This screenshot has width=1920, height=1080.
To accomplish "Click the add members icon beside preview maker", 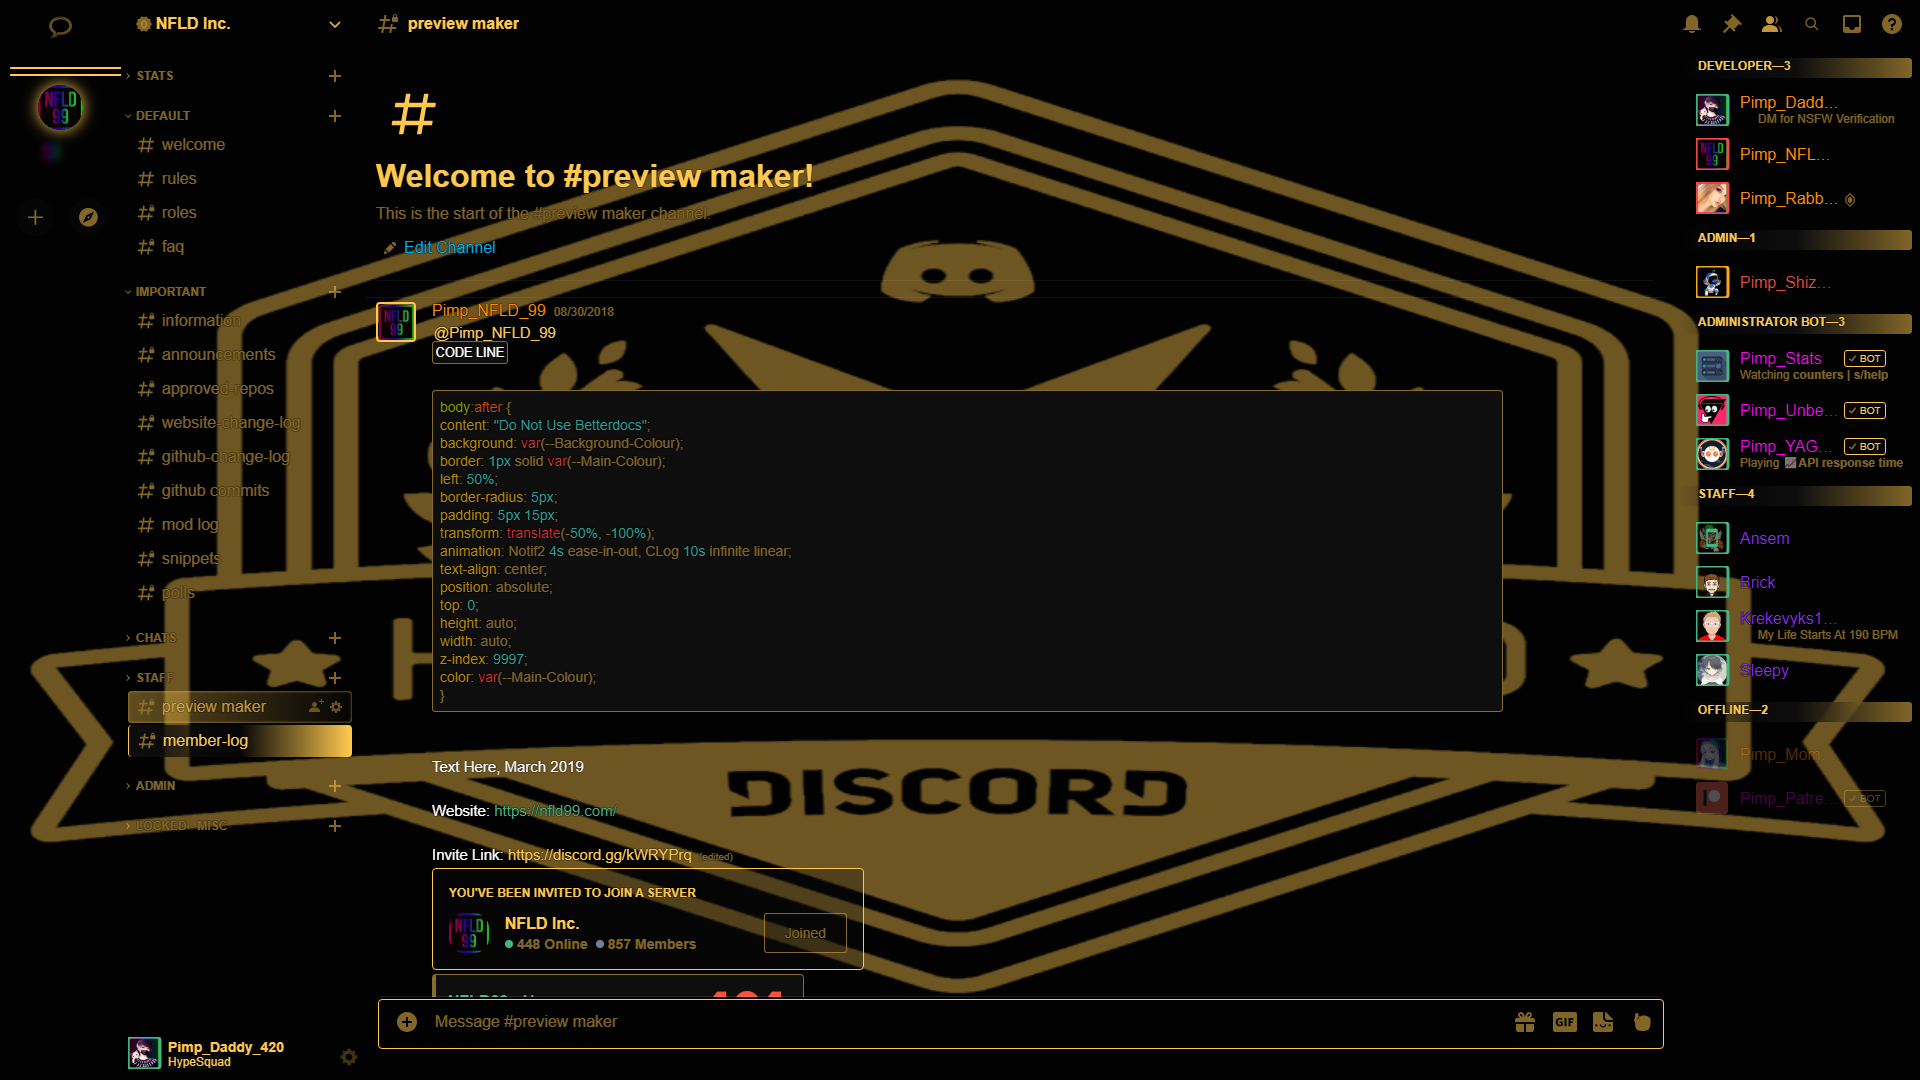I will click(314, 707).
